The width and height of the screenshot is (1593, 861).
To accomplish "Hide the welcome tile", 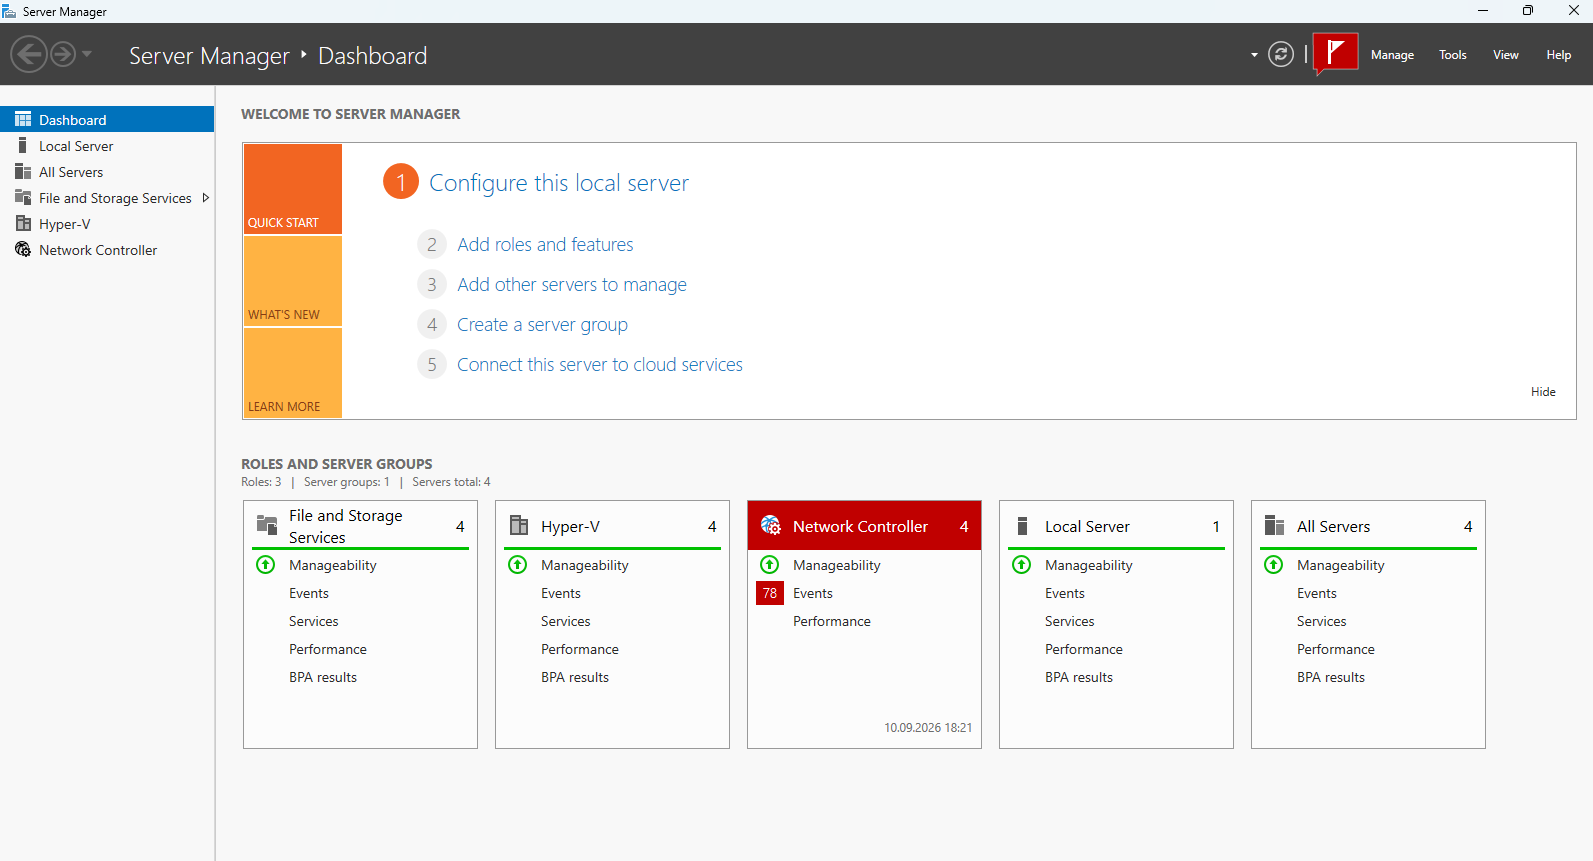I will 1543,392.
